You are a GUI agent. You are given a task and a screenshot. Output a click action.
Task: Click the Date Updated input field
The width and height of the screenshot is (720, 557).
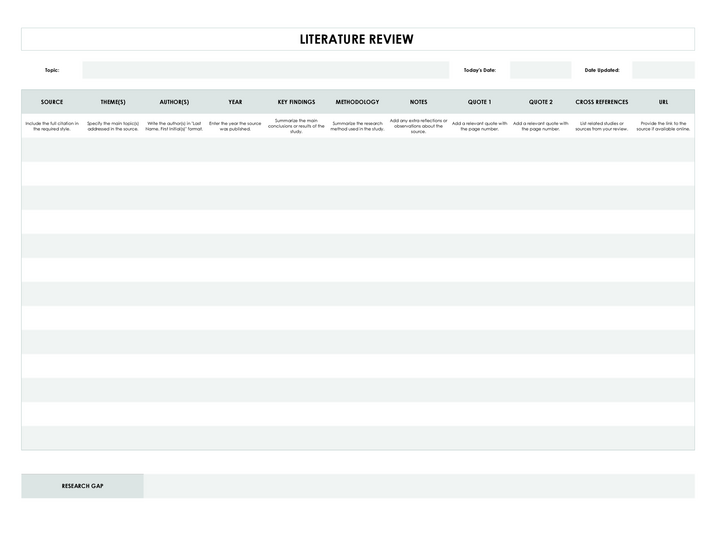[662, 70]
